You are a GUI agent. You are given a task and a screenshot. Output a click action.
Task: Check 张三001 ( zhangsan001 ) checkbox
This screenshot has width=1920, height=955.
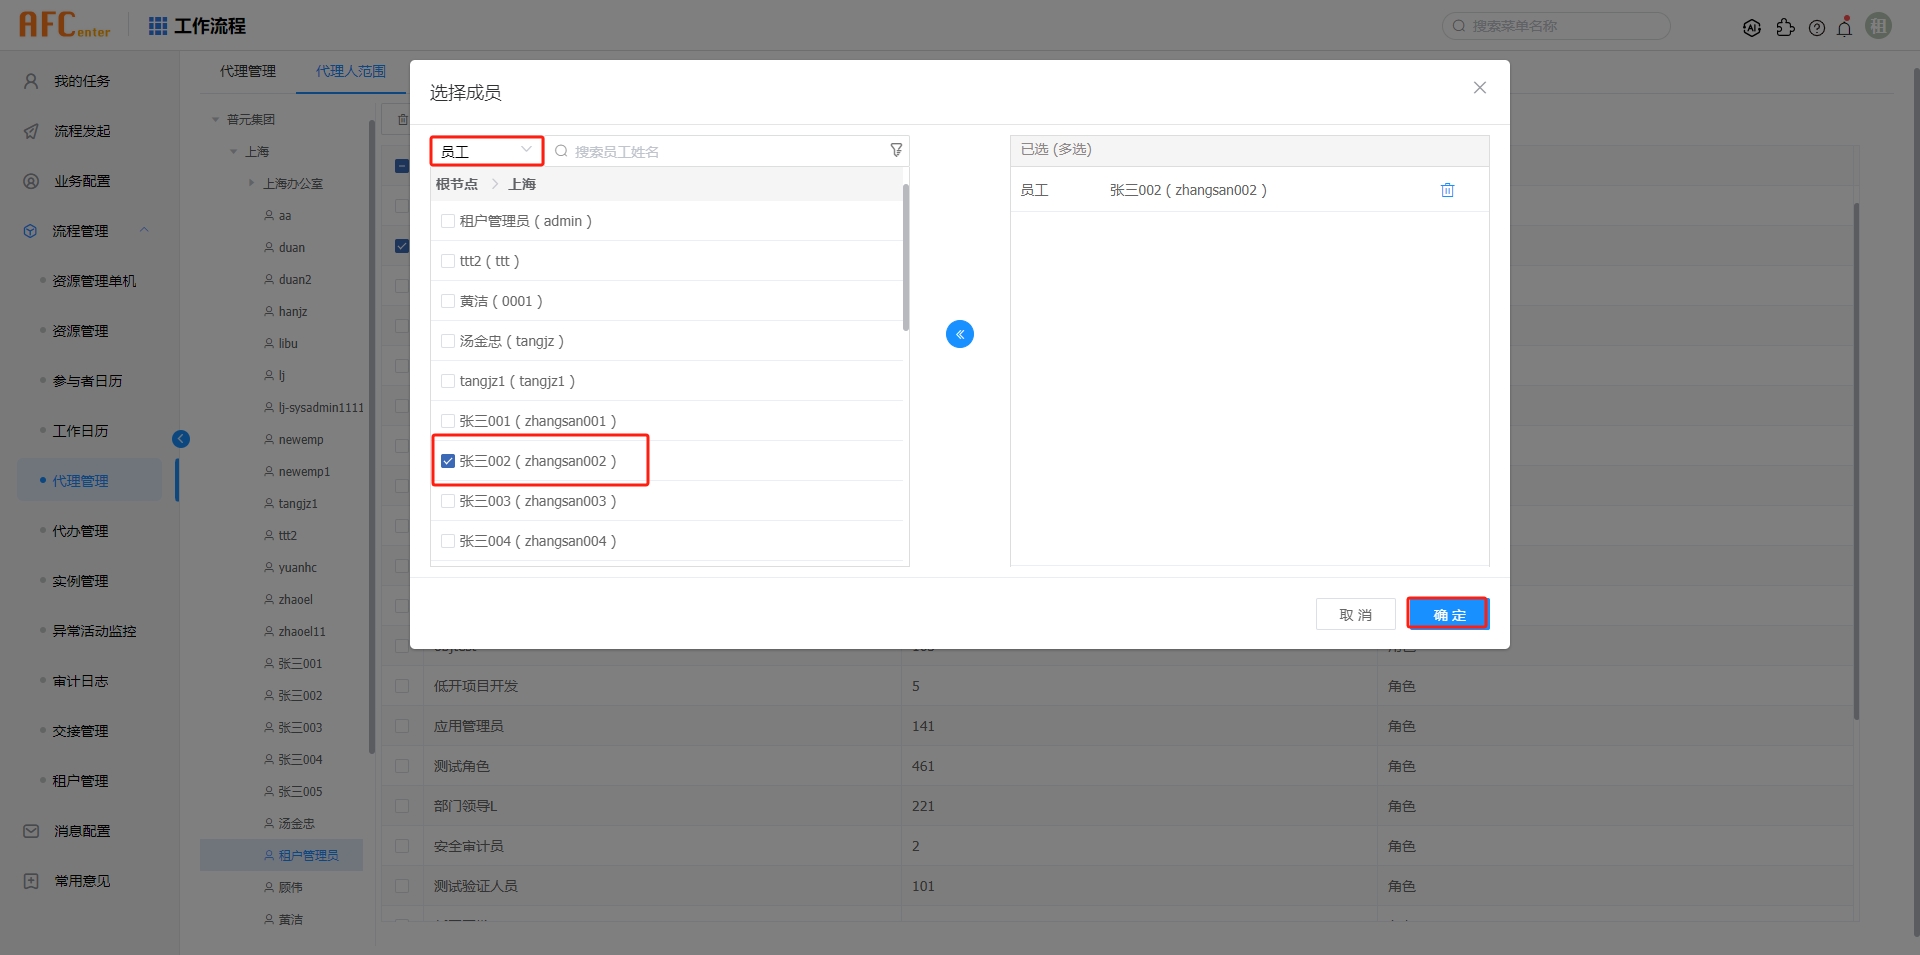[447, 420]
